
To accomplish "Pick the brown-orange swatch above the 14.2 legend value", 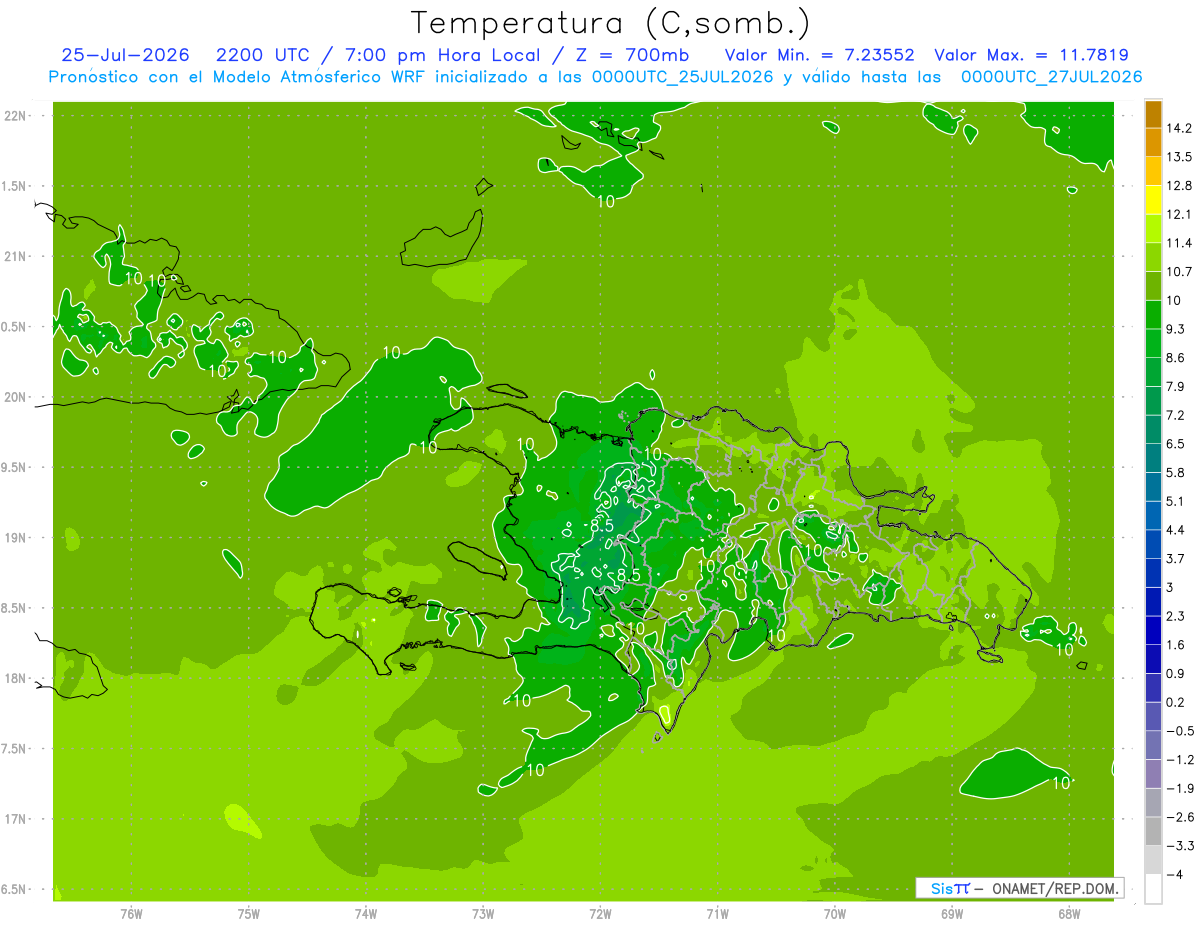I will [x=1153, y=114].
